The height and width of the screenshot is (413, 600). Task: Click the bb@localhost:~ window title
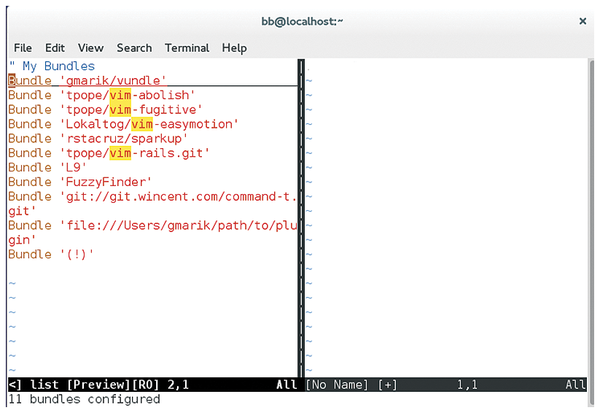(x=302, y=21)
